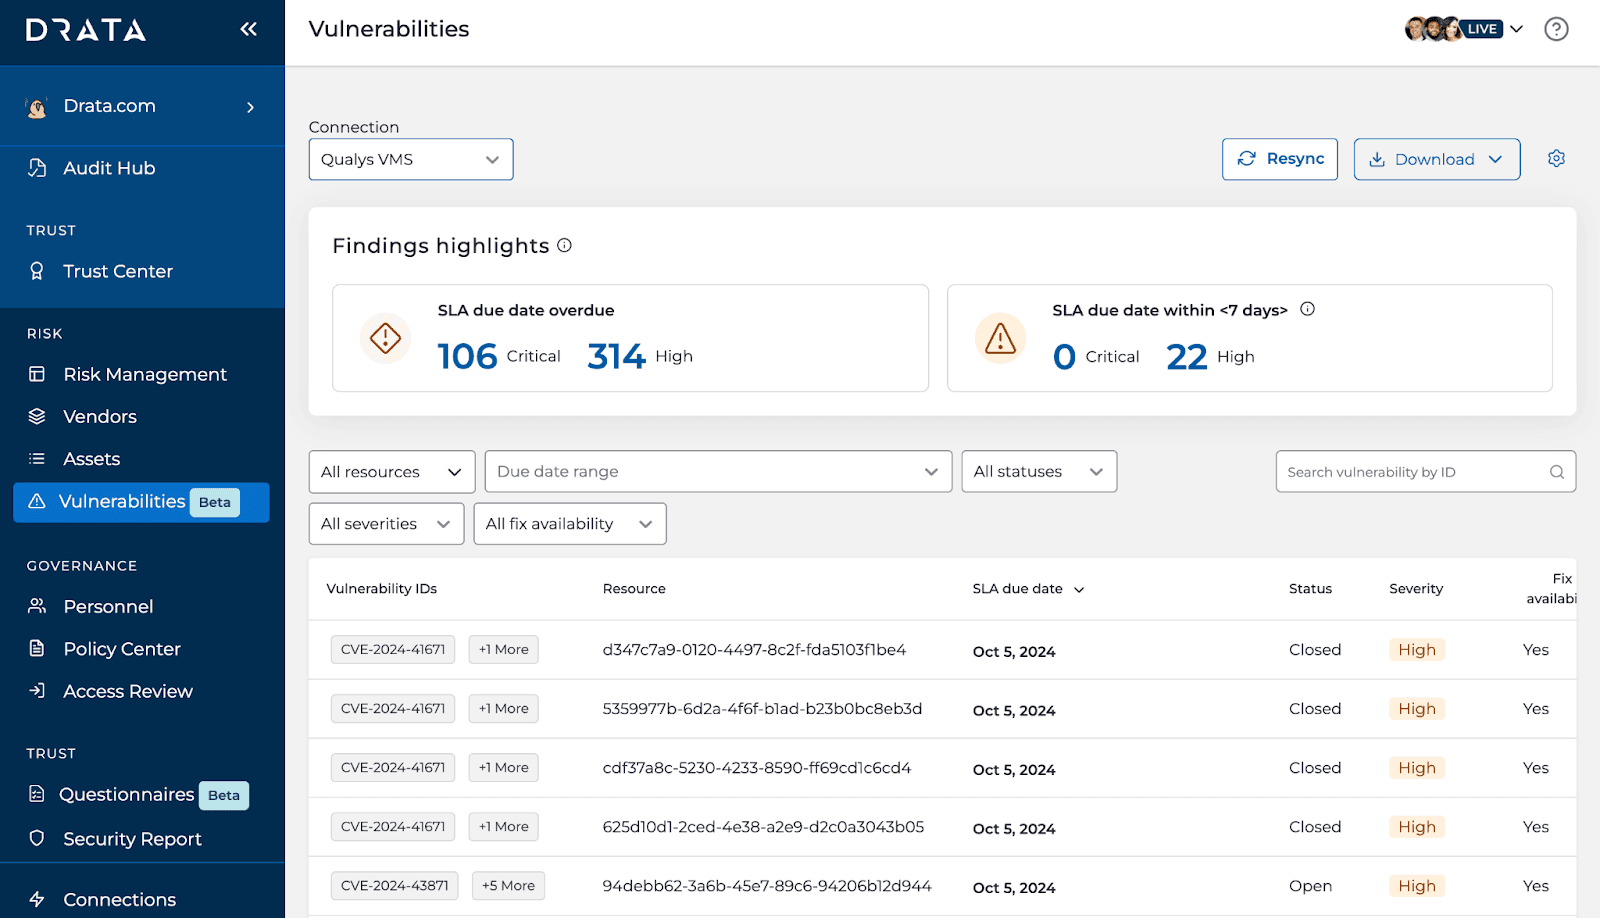This screenshot has height=918, width=1600.
Task: Click the info icon next to SLA within 7 days
Action: point(1307,309)
